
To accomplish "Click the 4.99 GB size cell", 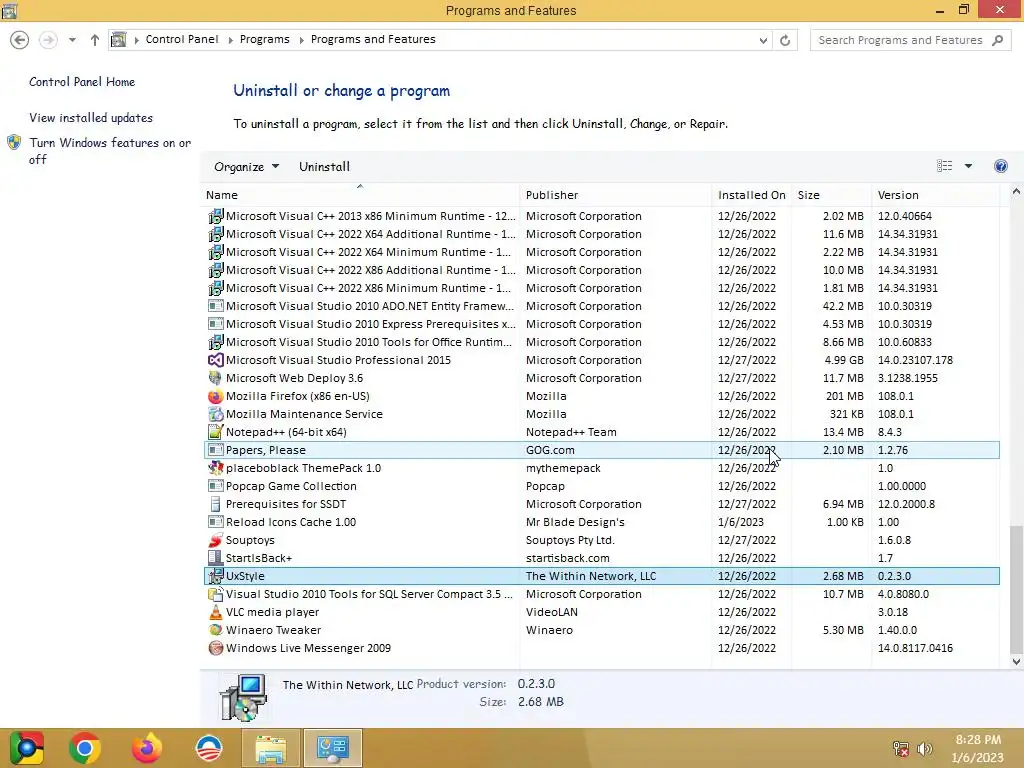I will (844, 360).
